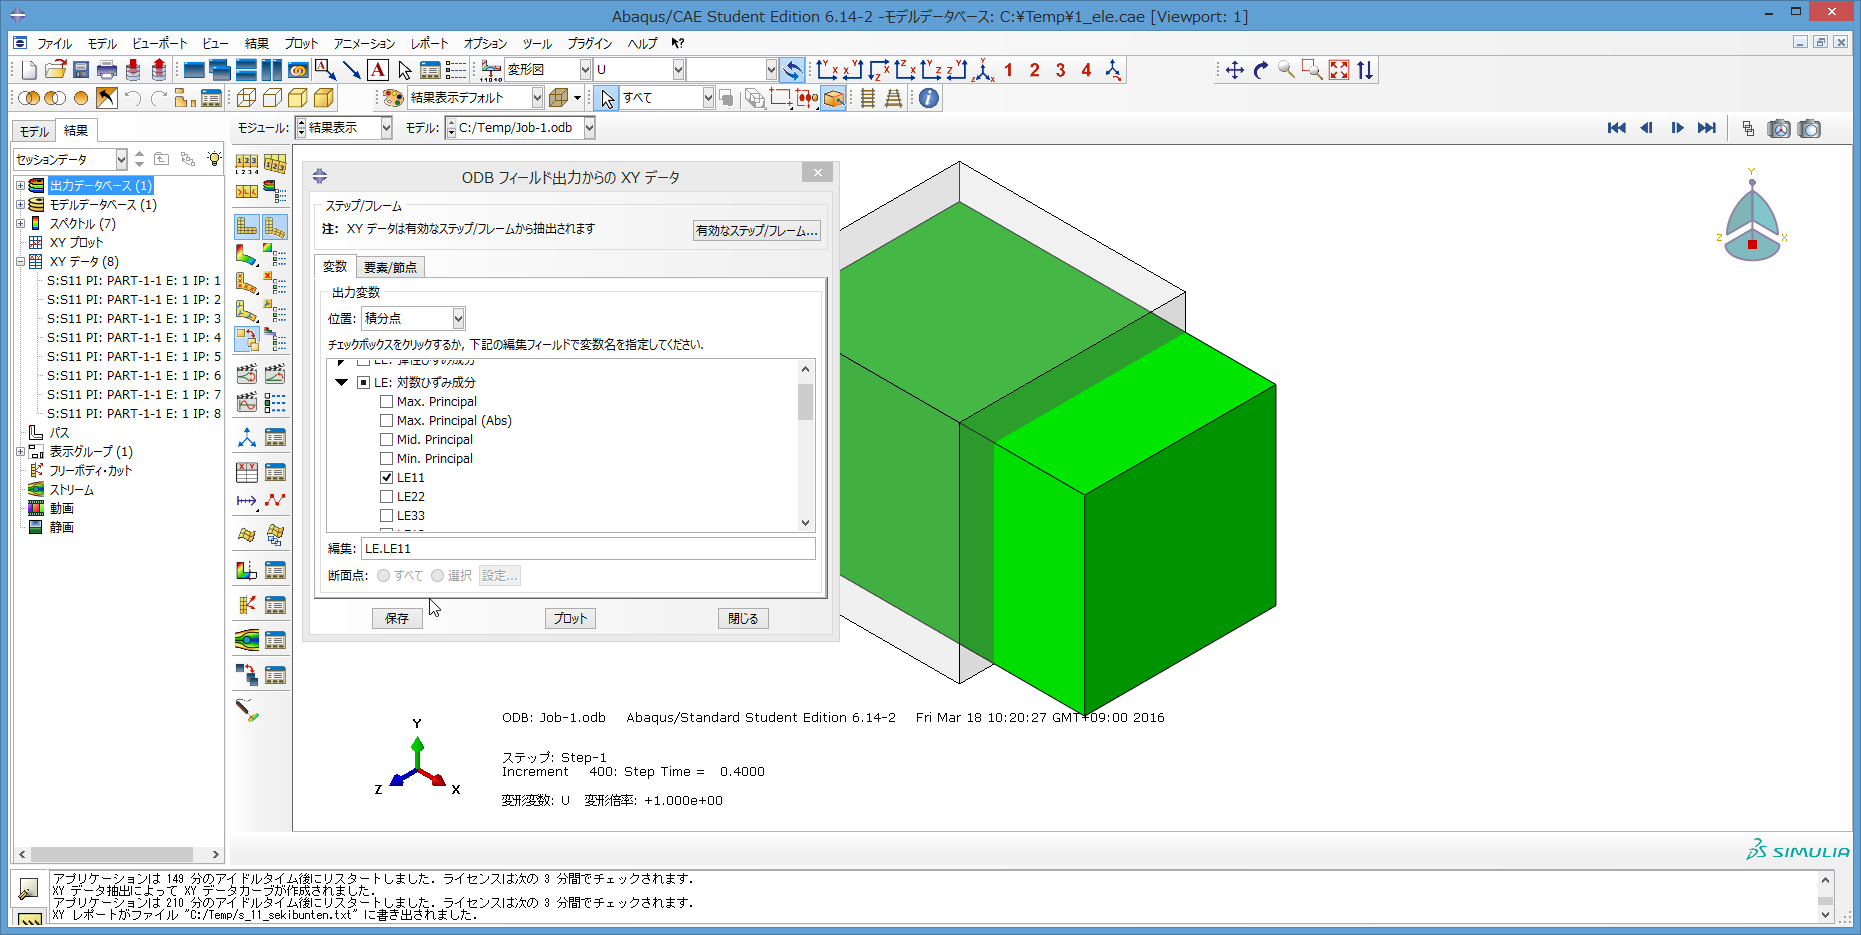Check the LE22 checkbox

click(x=386, y=497)
